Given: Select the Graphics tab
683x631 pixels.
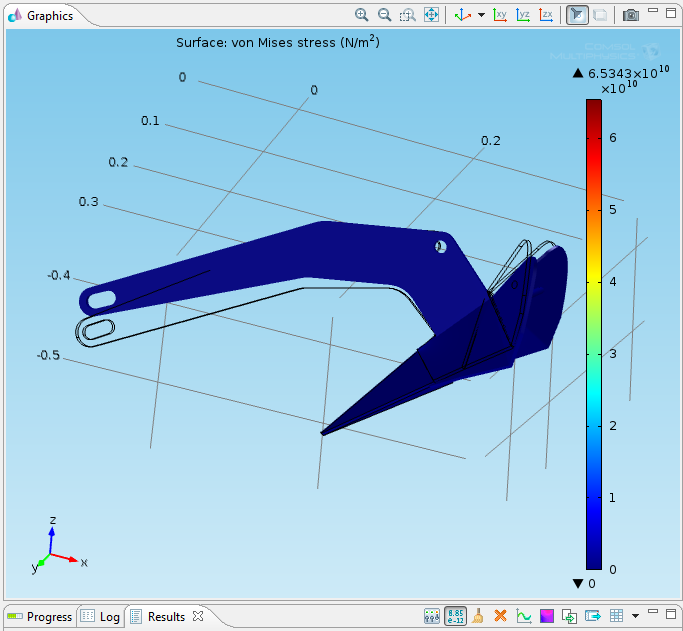Looking at the screenshot, I should click(41, 16).
